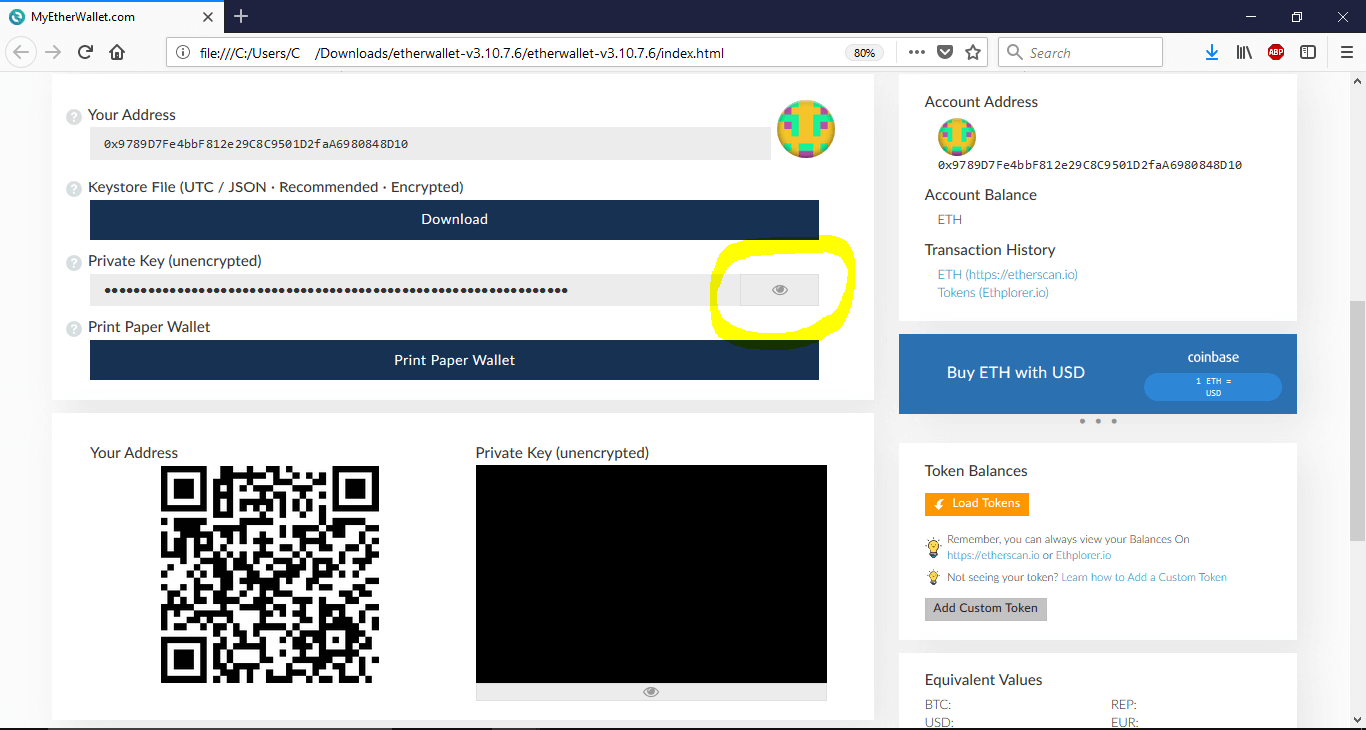Click Buy ETH with USD coinbase banner
This screenshot has height=730, width=1366.
(1098, 374)
